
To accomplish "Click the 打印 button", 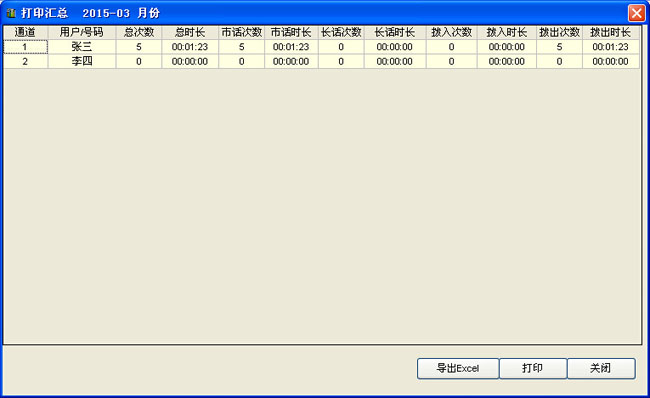I will pyautogui.click(x=533, y=368).
